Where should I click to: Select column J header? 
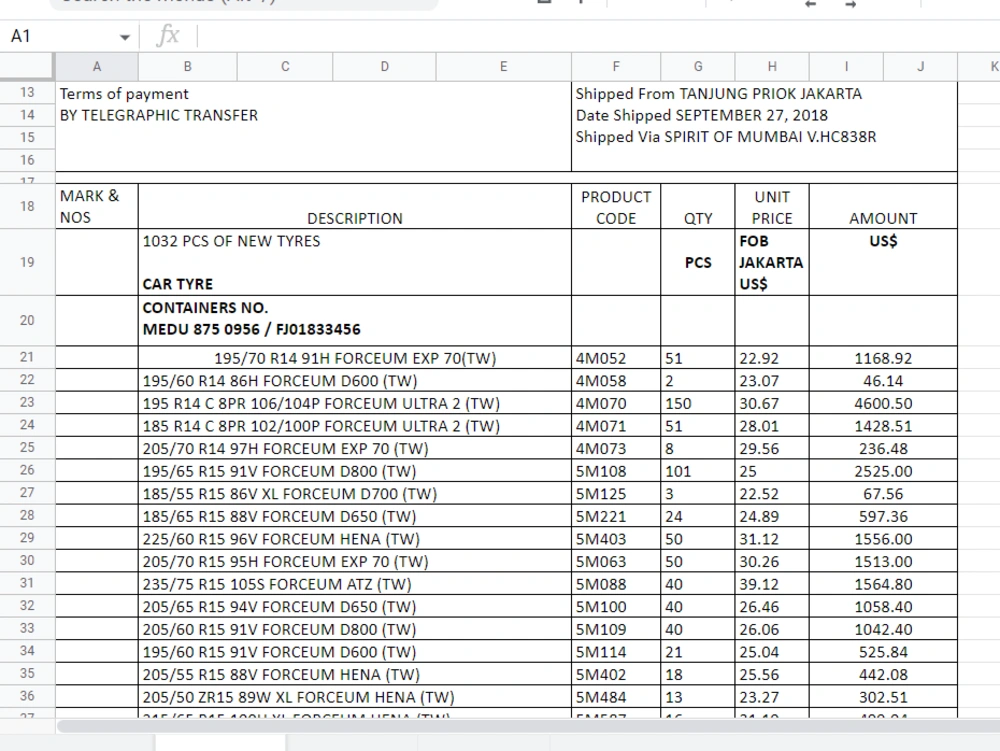point(920,66)
